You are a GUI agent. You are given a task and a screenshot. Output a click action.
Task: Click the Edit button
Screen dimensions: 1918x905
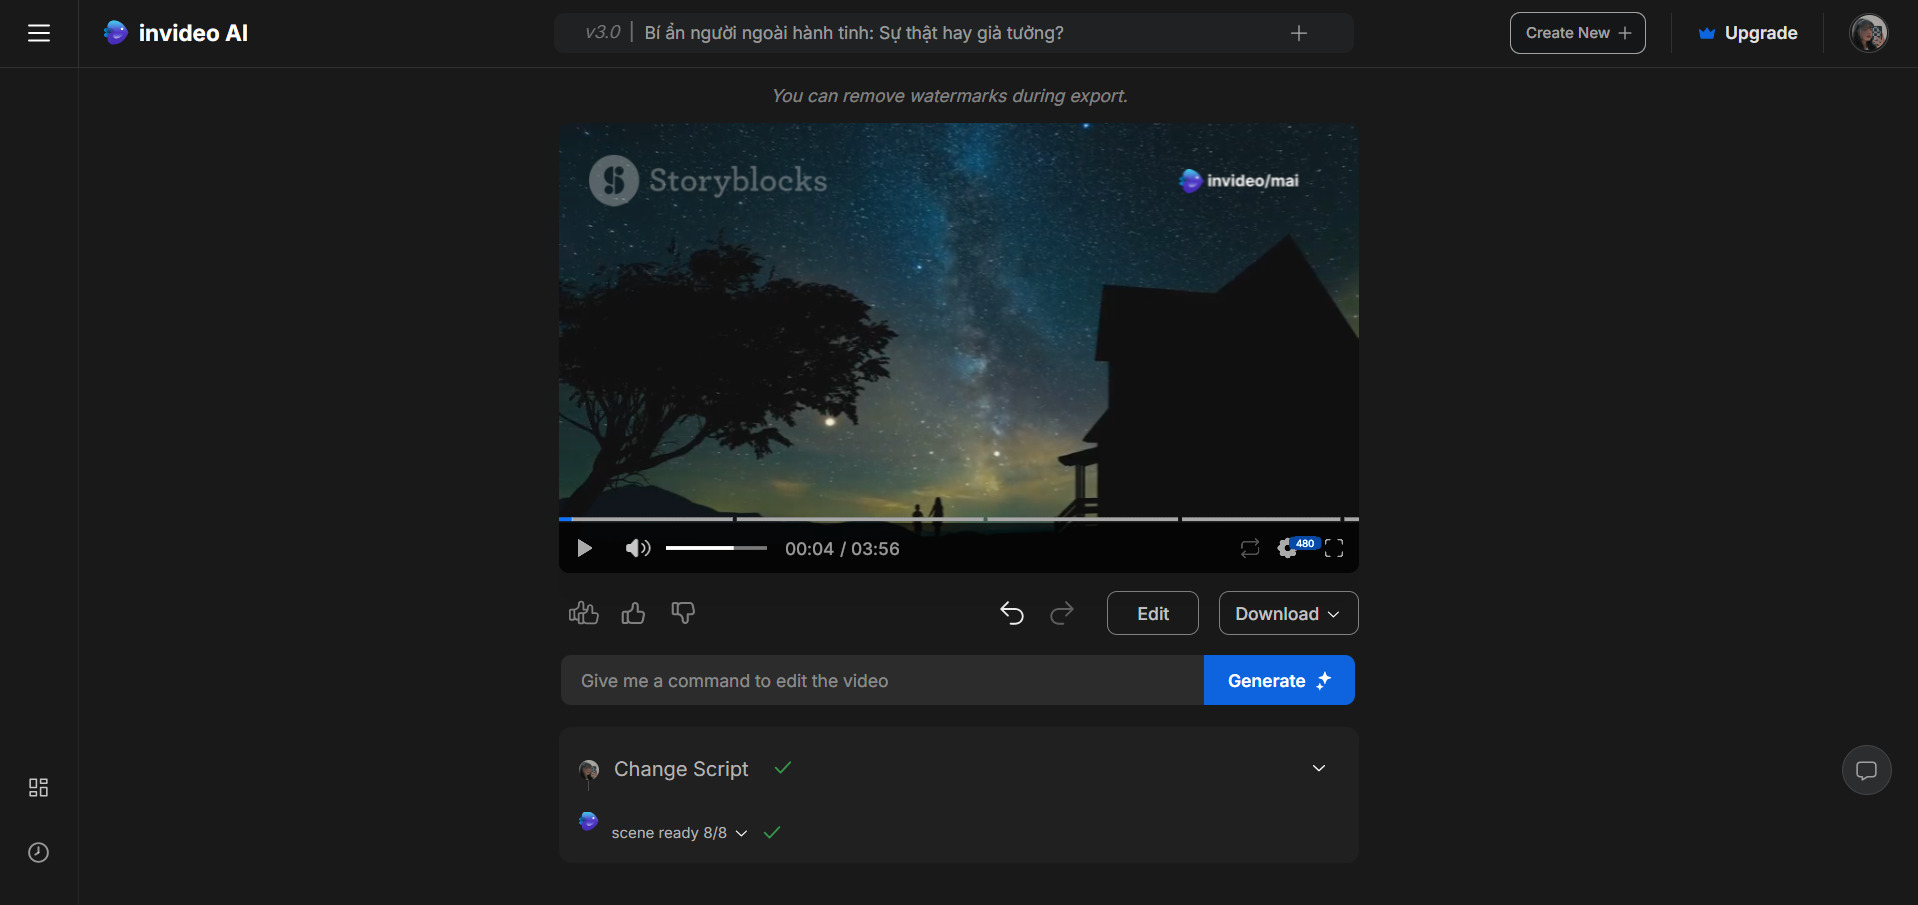point(1152,613)
